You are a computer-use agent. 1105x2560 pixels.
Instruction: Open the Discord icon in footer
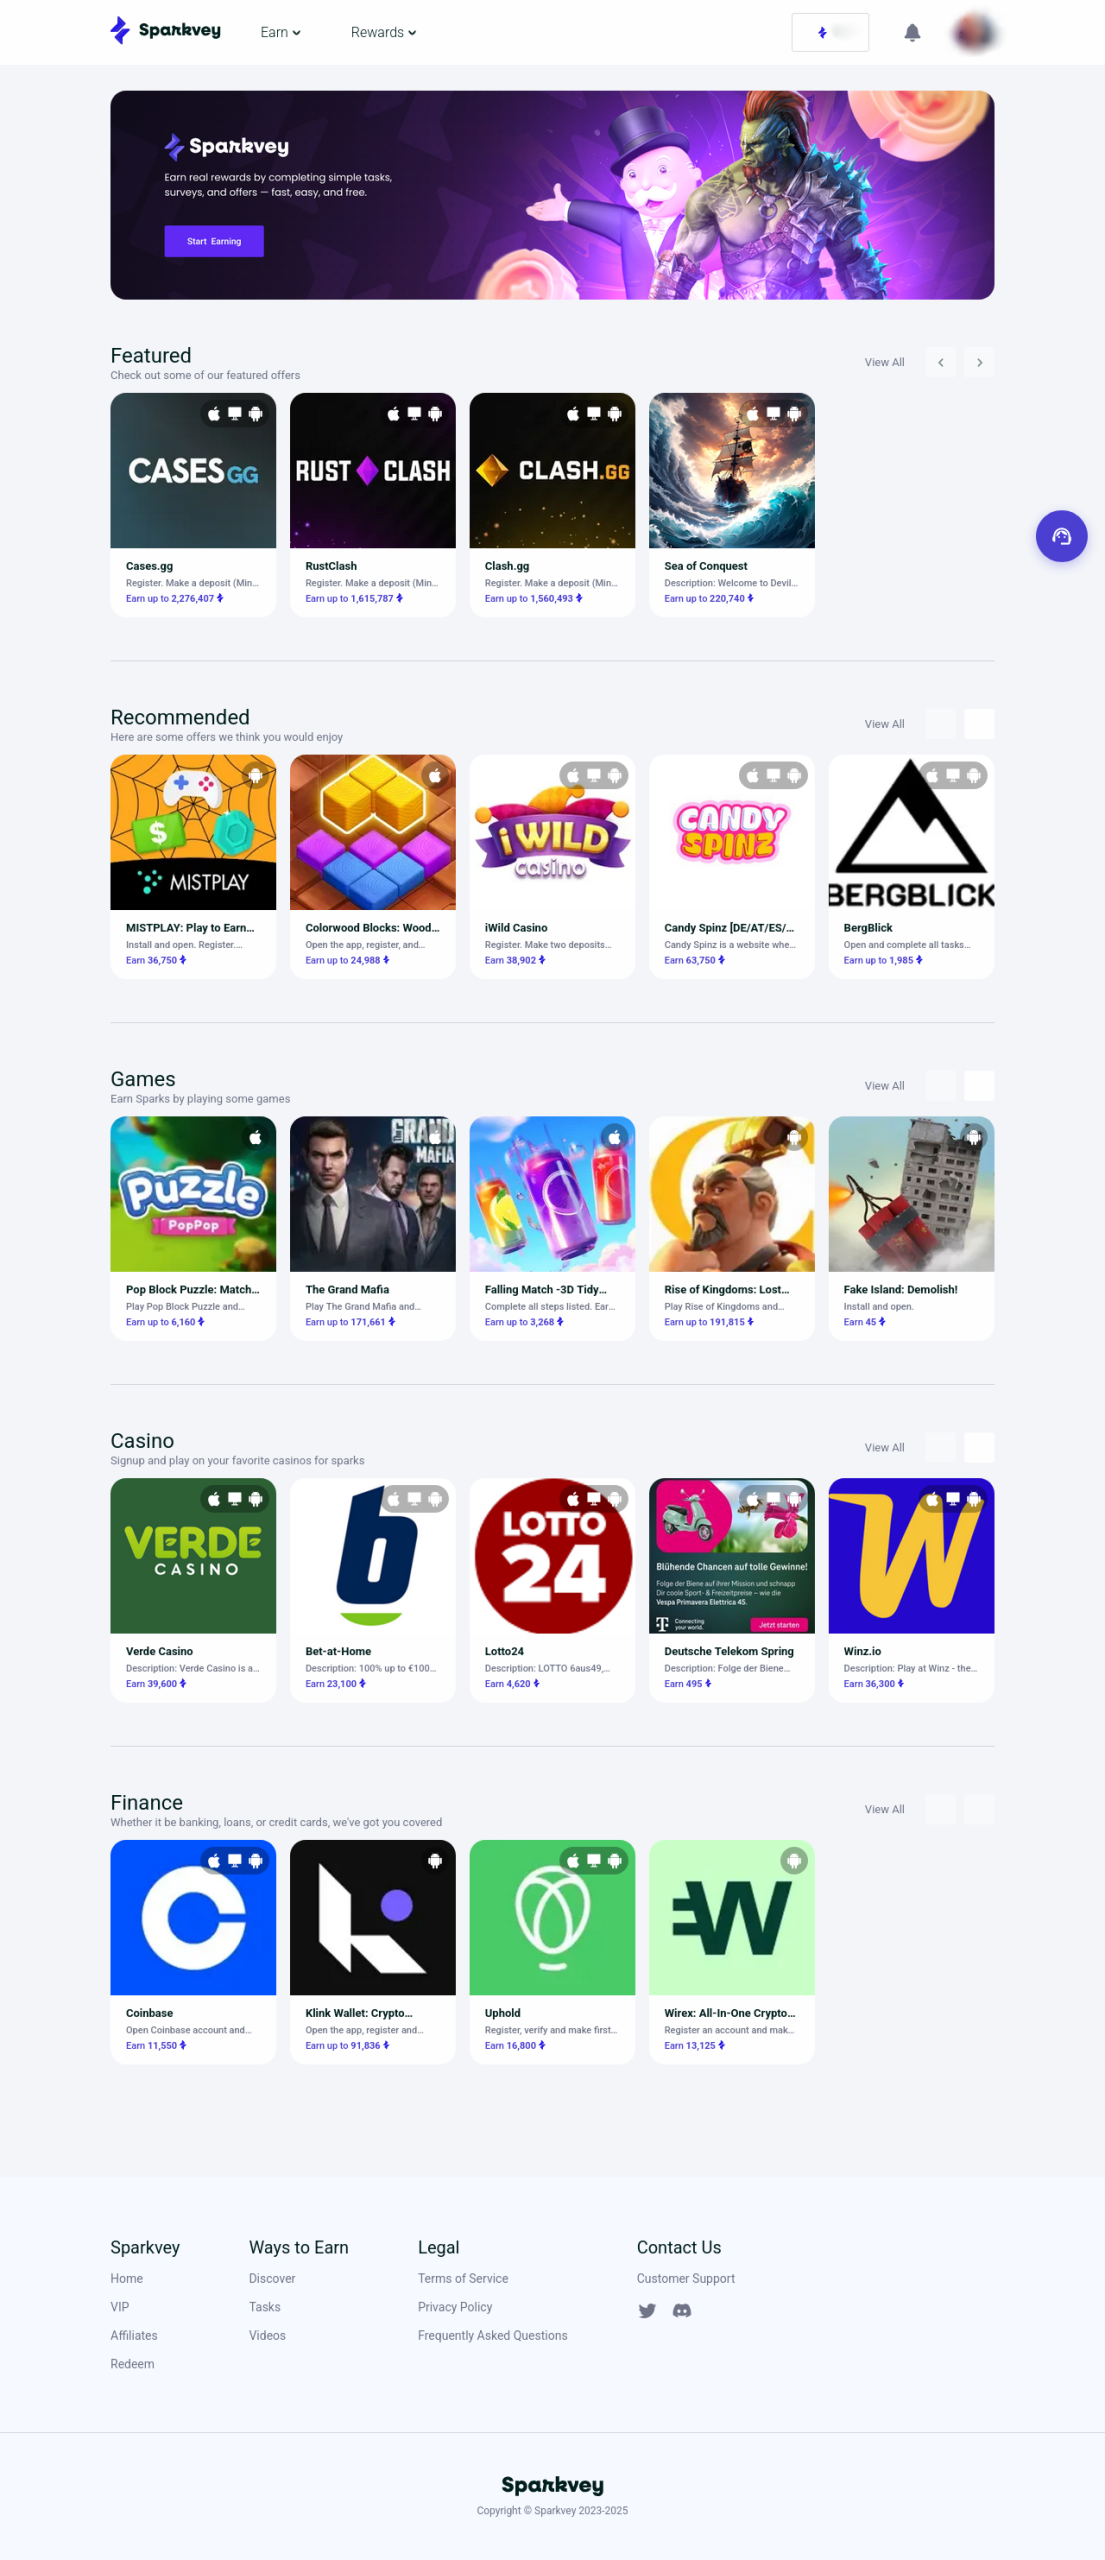pos(682,2311)
